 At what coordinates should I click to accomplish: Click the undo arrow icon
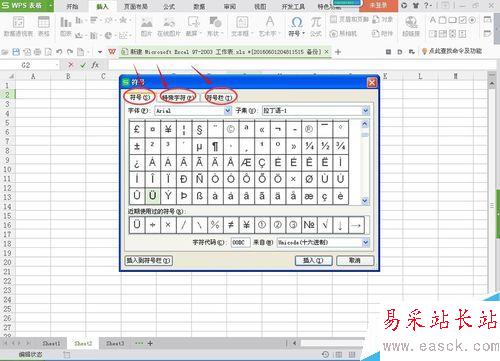coord(59,52)
